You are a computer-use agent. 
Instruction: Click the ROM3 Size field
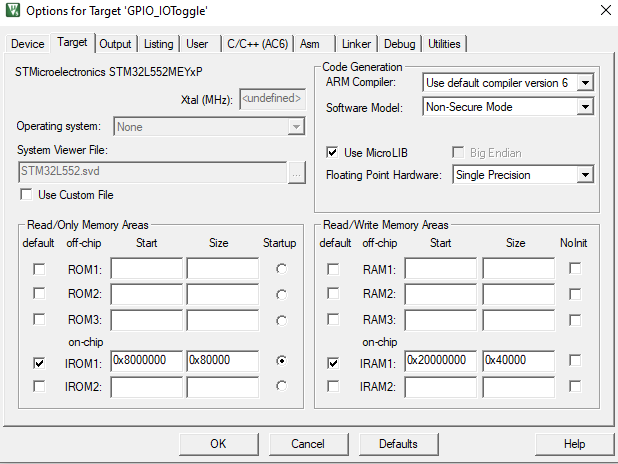click(223, 320)
